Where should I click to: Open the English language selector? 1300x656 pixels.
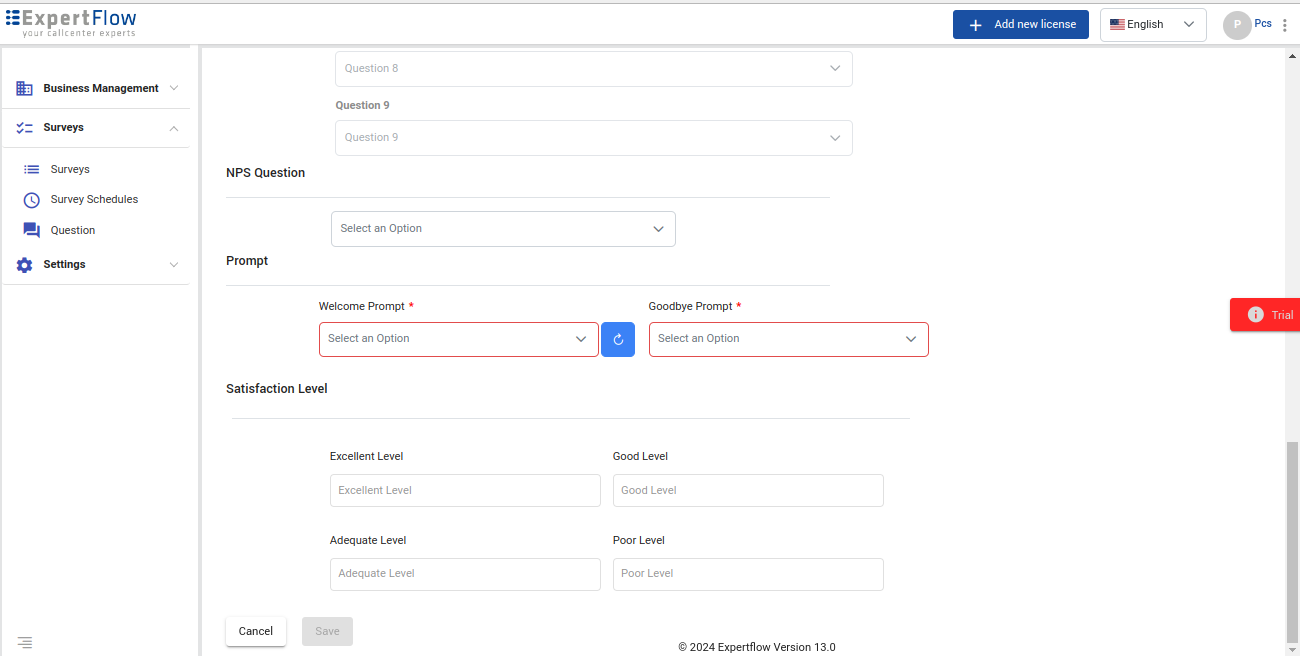pyautogui.click(x=1152, y=25)
